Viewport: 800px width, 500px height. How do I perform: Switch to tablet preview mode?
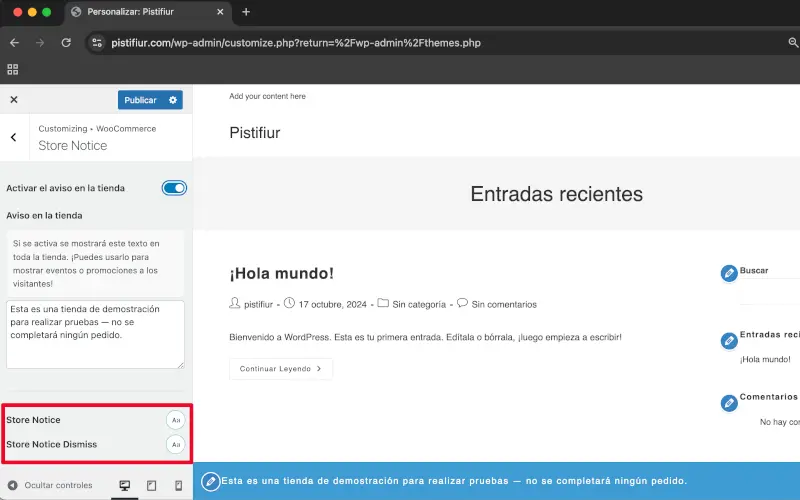[x=152, y=485]
